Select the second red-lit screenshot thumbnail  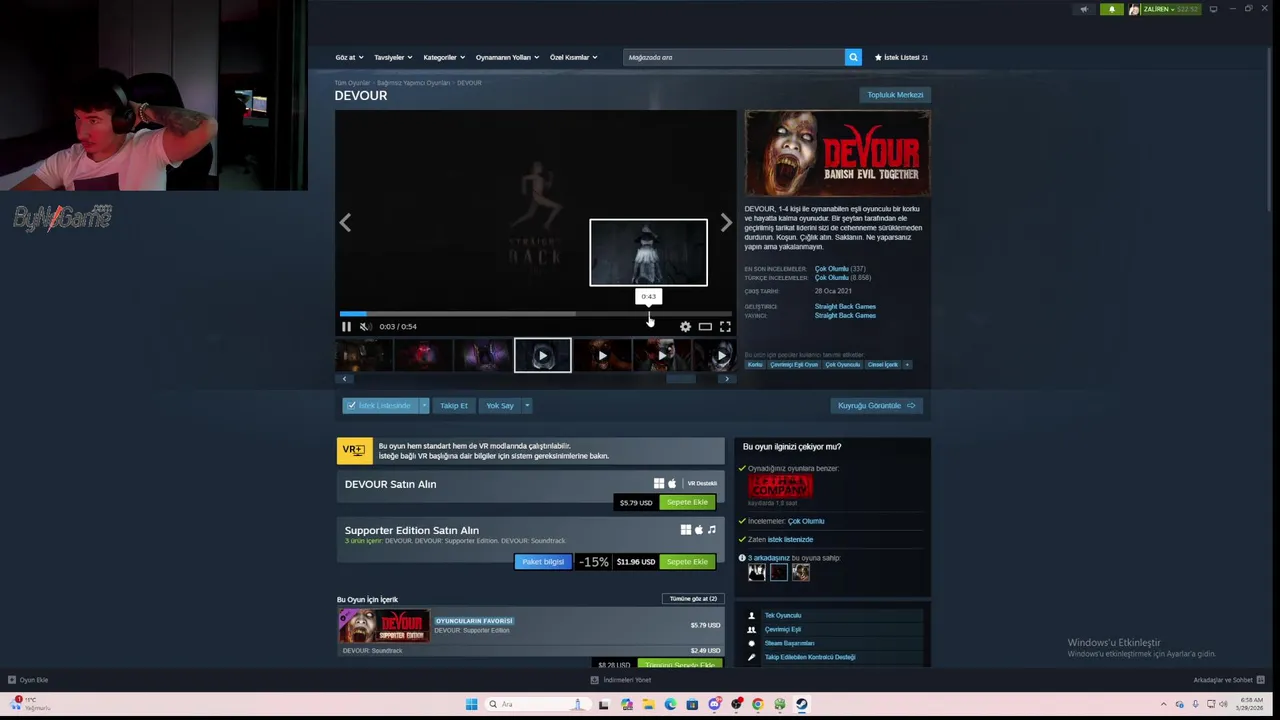(x=423, y=355)
